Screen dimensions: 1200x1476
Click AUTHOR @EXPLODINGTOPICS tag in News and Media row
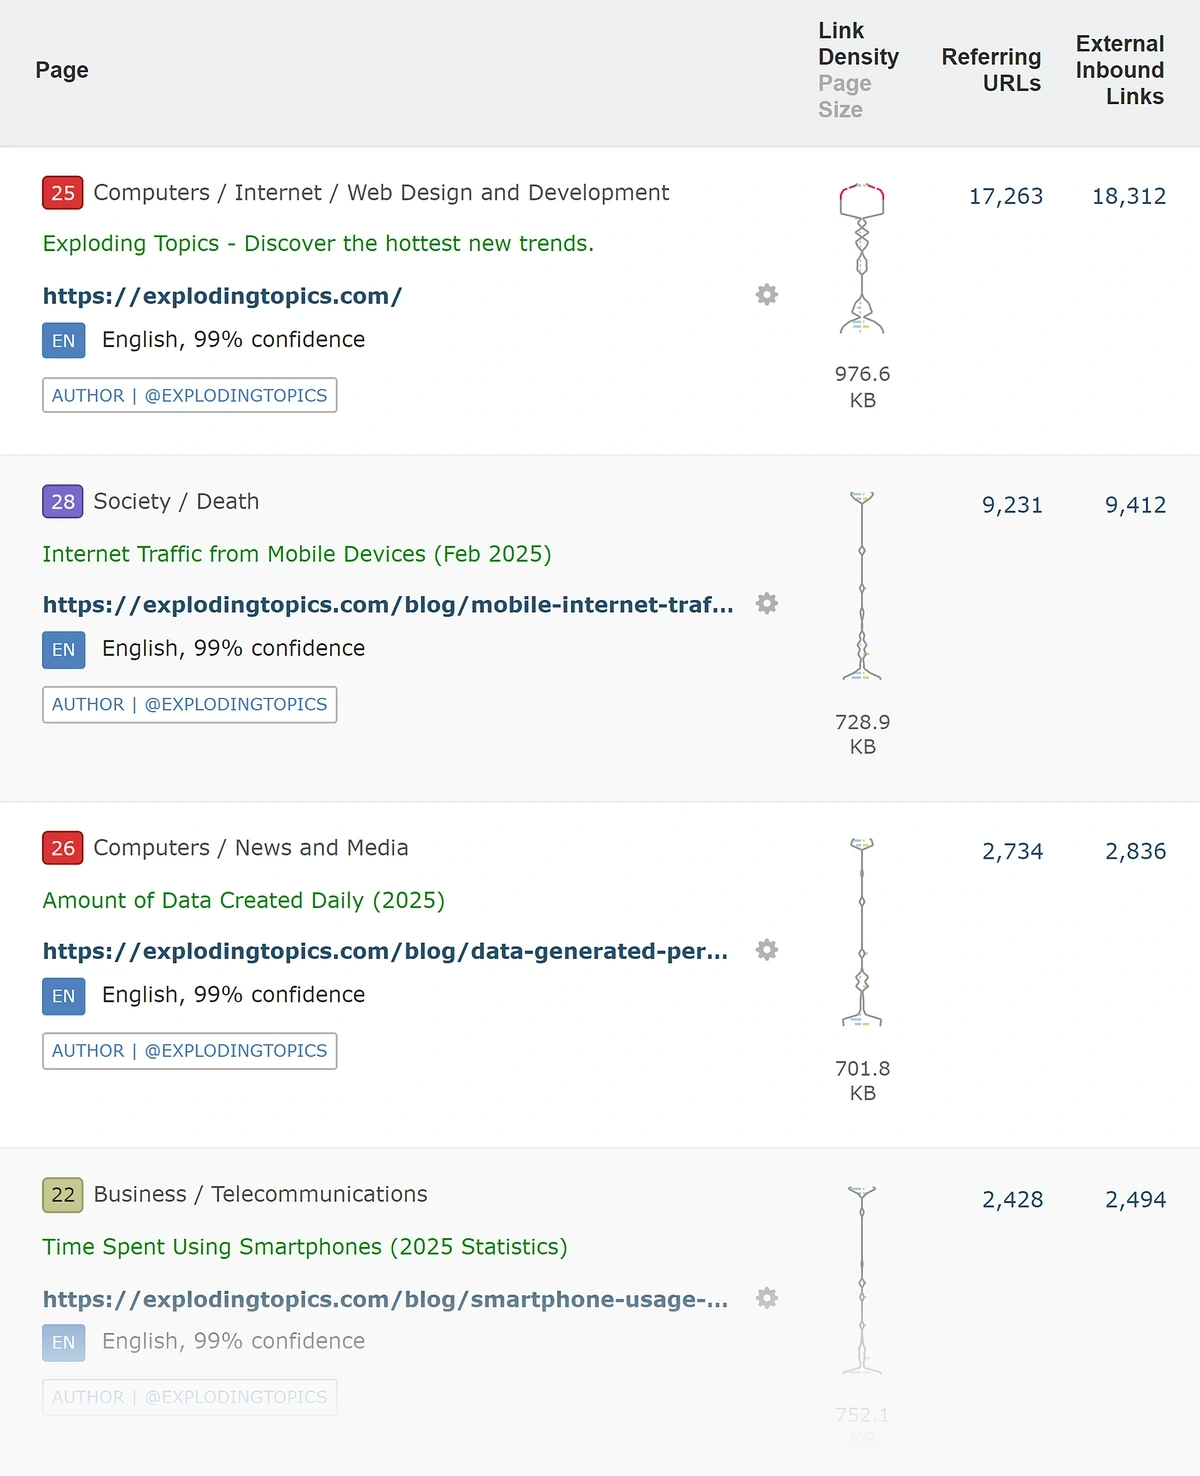[x=190, y=1051]
